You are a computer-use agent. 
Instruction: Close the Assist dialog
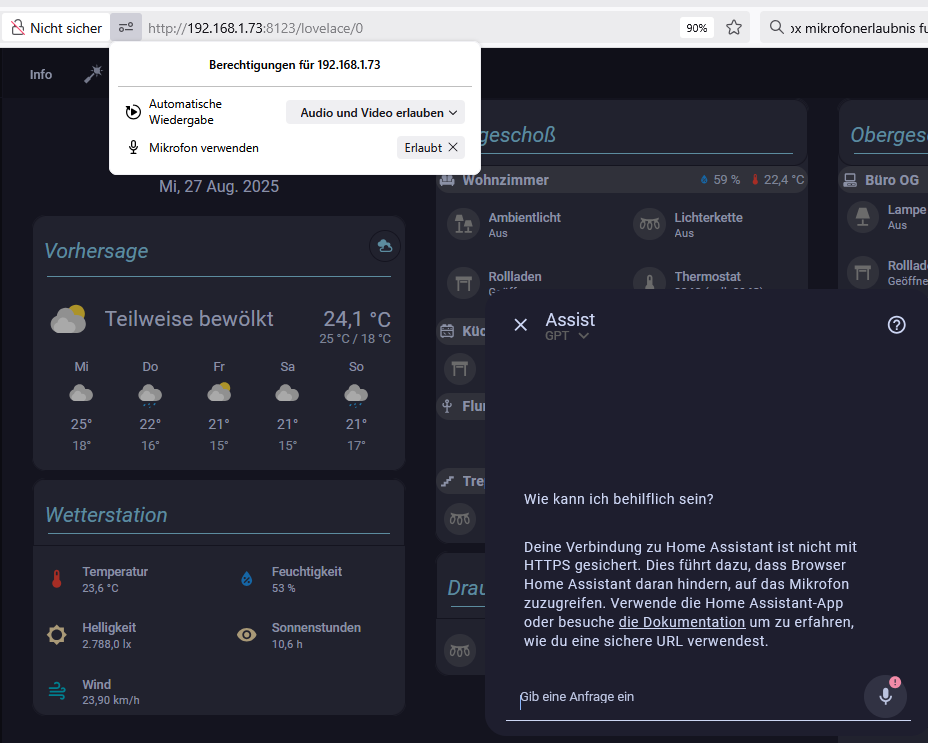point(520,324)
